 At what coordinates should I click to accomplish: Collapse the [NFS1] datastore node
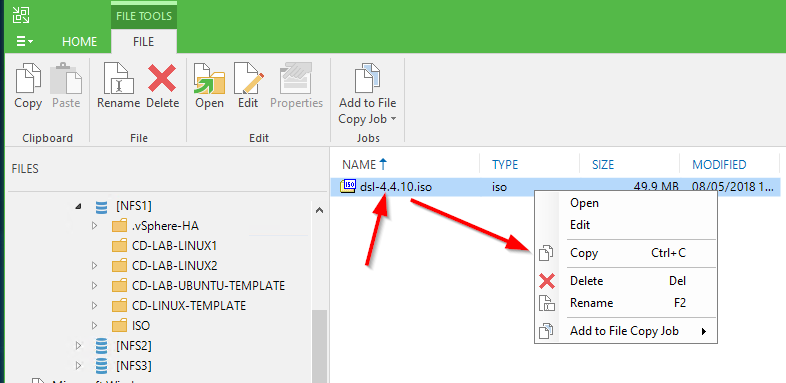tap(78, 206)
